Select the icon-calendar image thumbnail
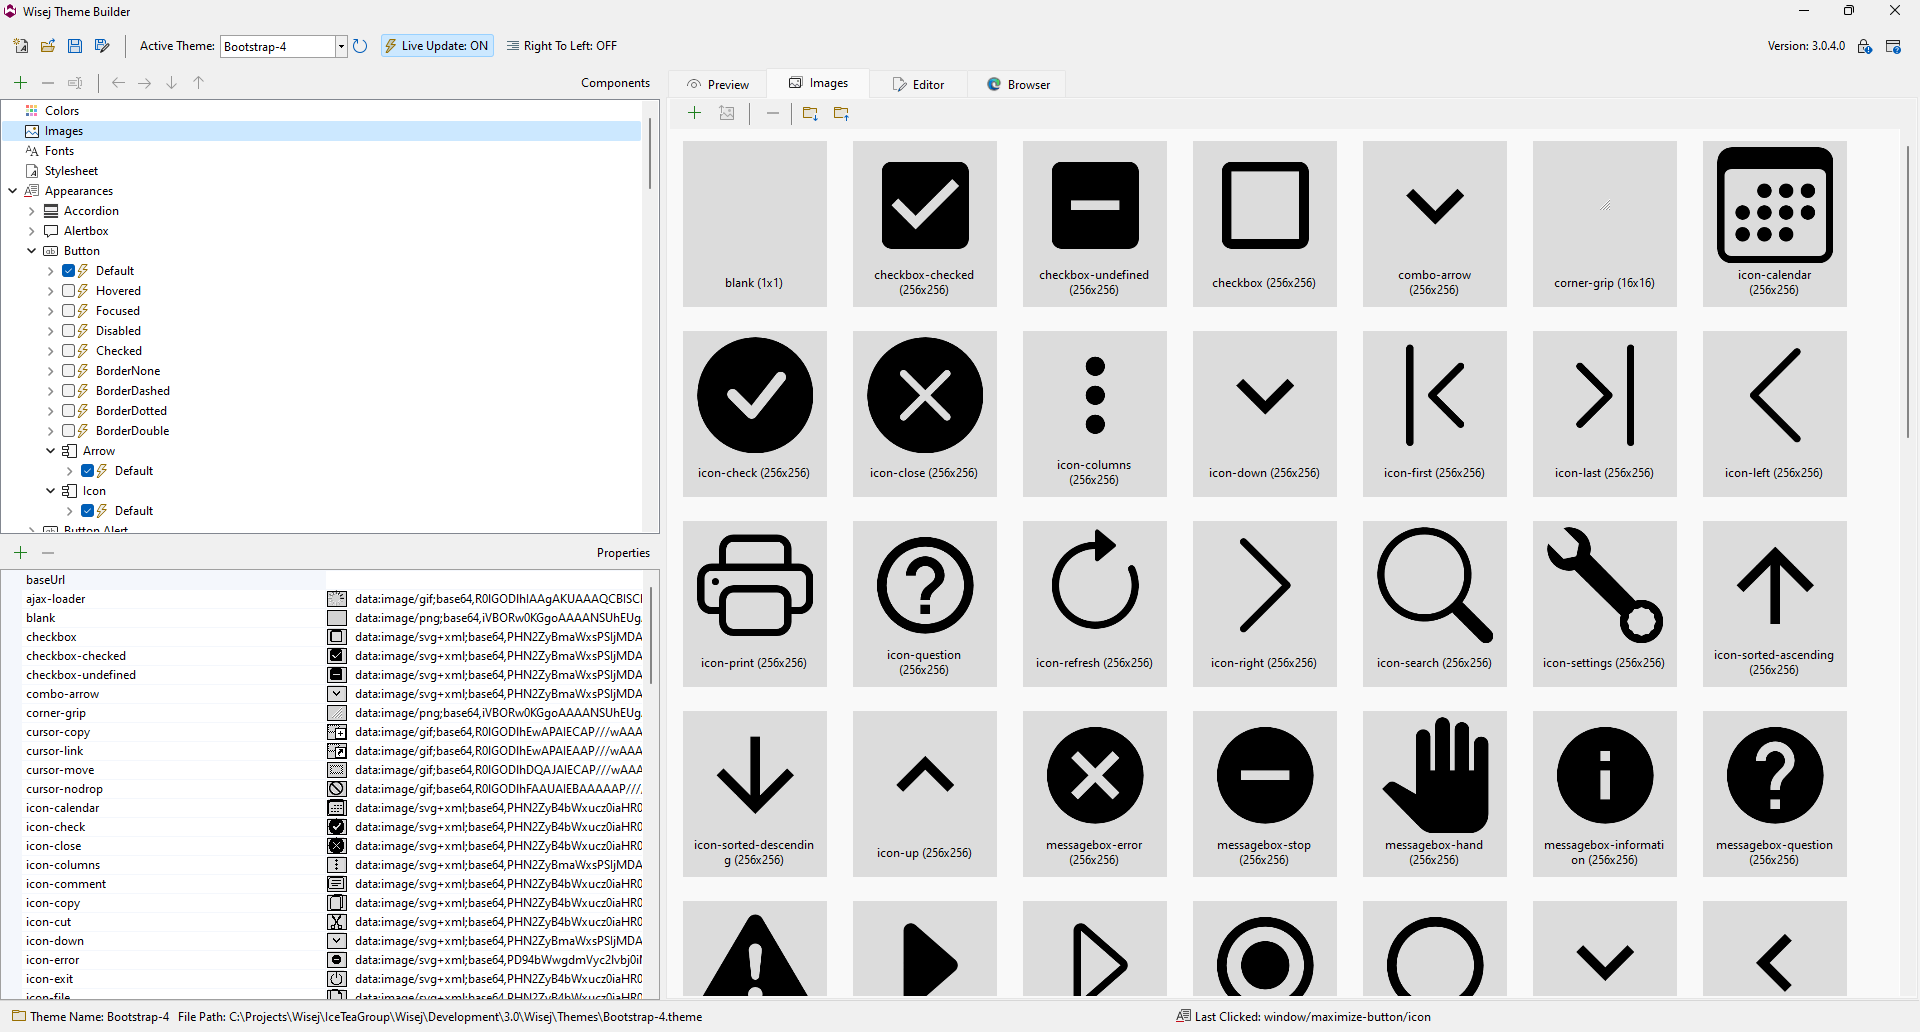Viewport: 1920px width, 1032px height. click(x=1774, y=223)
